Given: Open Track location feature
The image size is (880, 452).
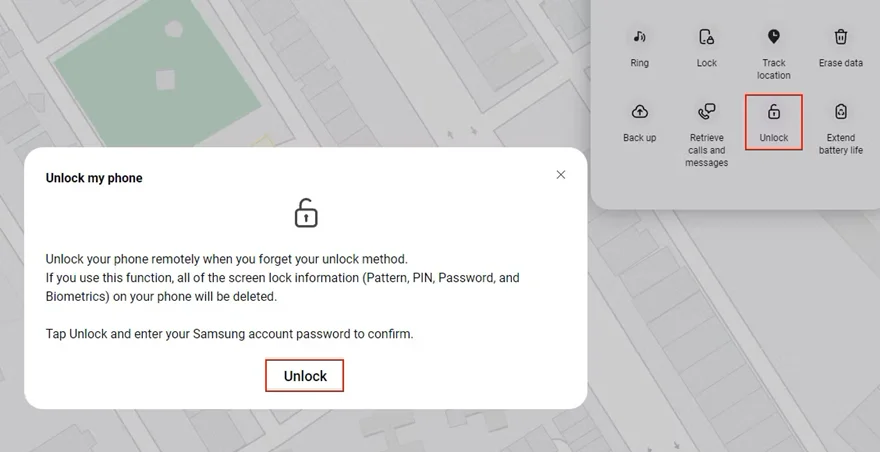Looking at the screenshot, I should pyautogui.click(x=773, y=37).
